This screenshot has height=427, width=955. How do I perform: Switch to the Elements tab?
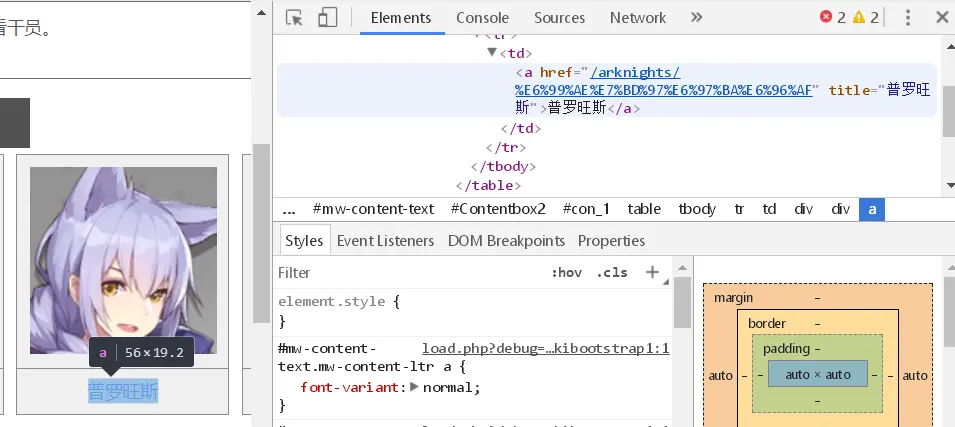tap(401, 18)
